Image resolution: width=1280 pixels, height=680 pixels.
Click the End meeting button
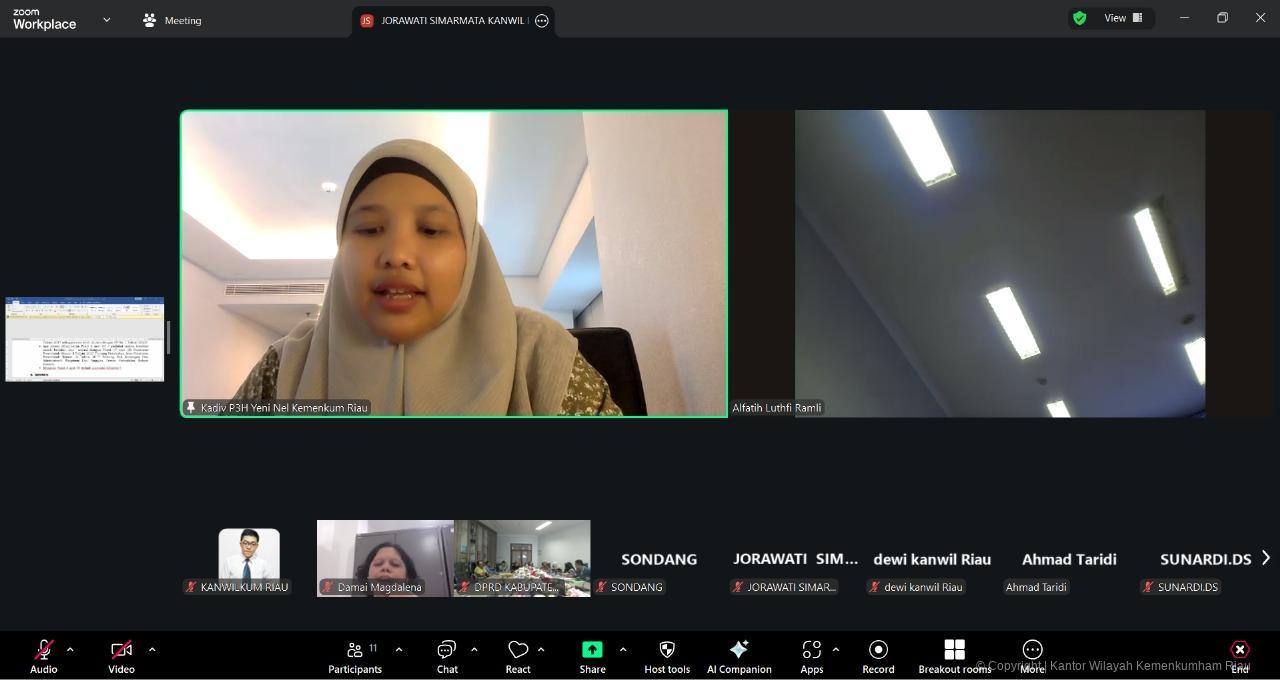pos(1240,655)
